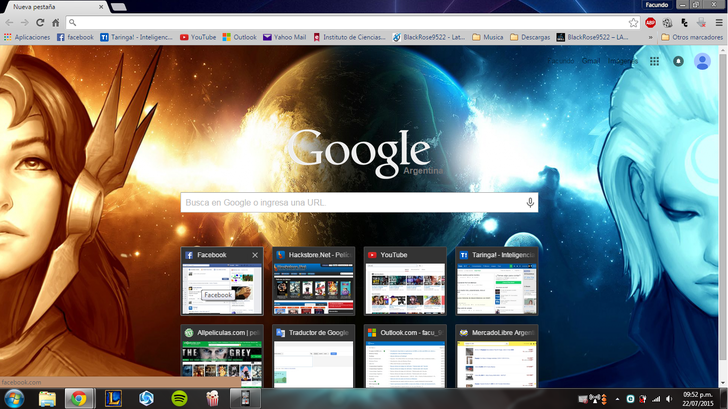The height and width of the screenshot is (409, 728).
Task: Open the Google account avatar
Action: (702, 61)
